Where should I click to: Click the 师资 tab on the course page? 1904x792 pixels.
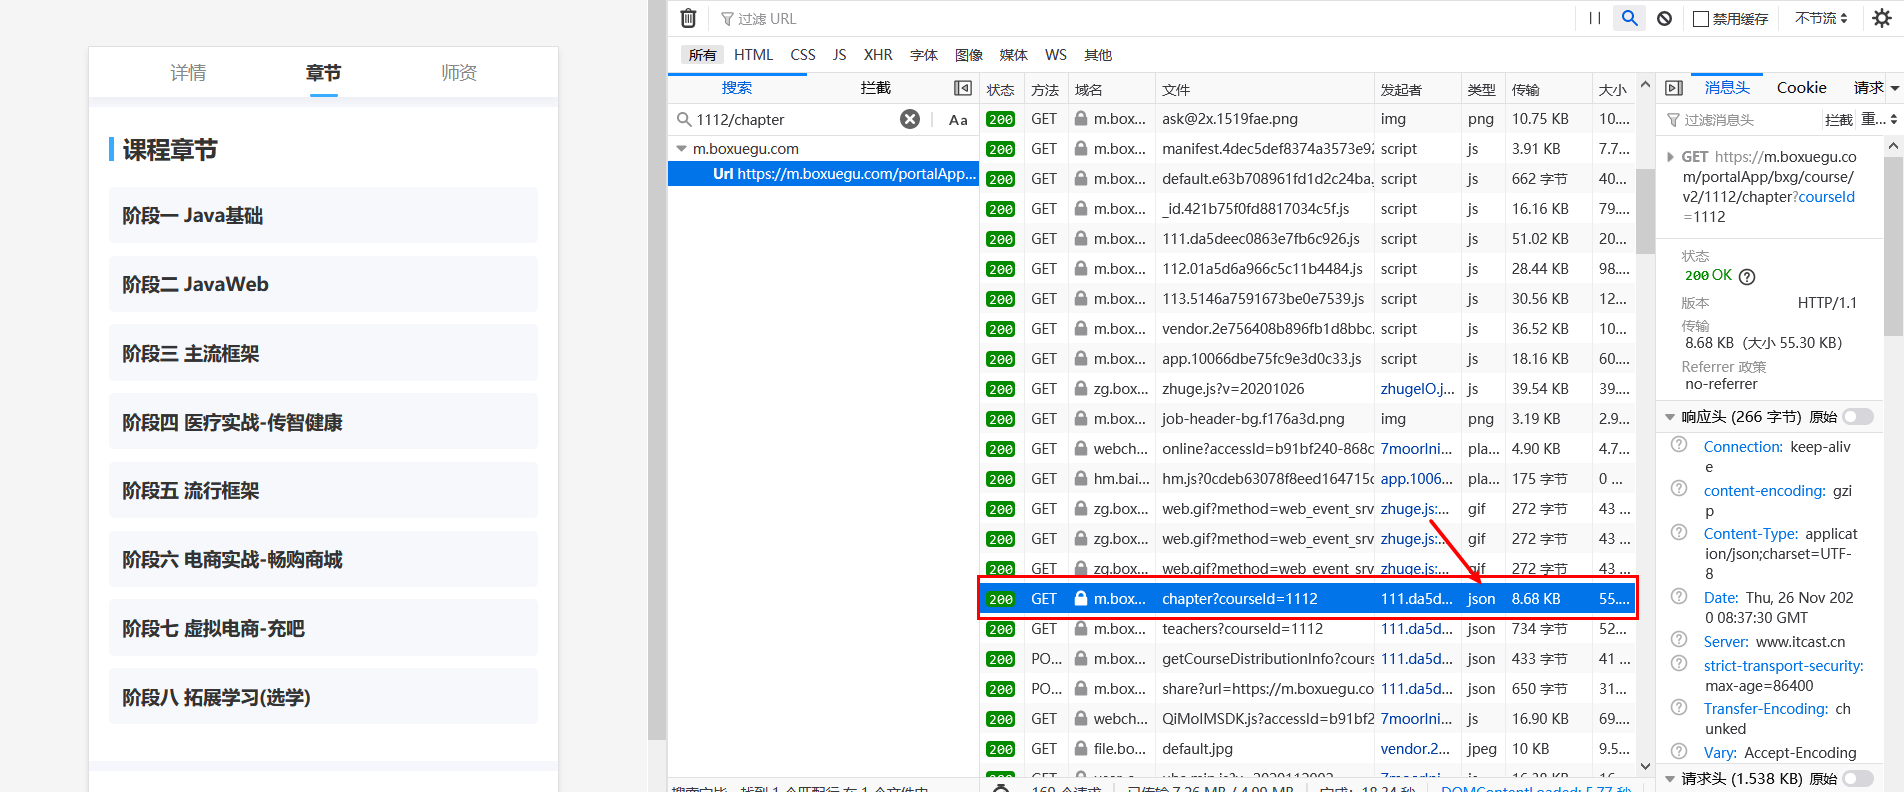pyautogui.click(x=459, y=73)
